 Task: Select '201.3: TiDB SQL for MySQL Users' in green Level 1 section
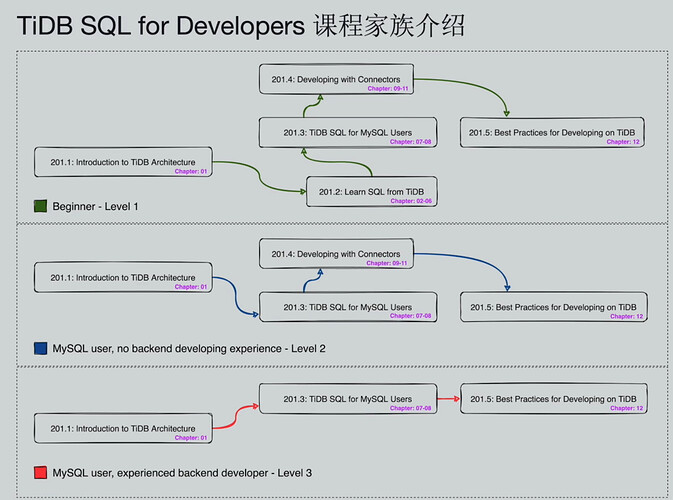pos(348,133)
